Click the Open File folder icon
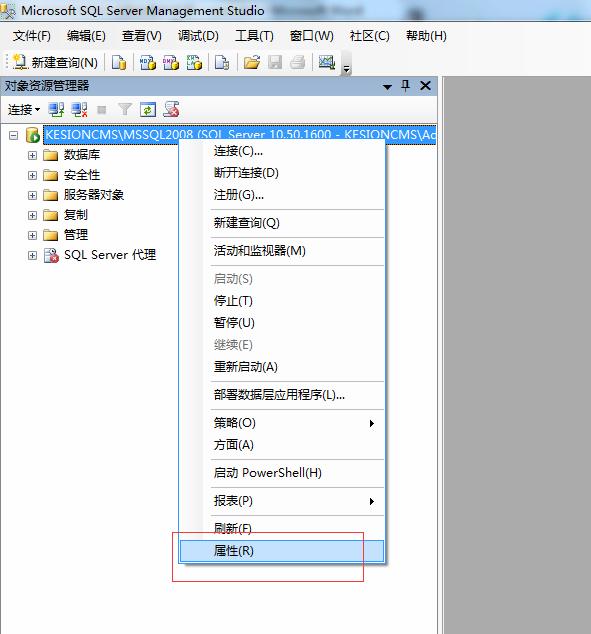Screen dimensions: 591x634 251,62
